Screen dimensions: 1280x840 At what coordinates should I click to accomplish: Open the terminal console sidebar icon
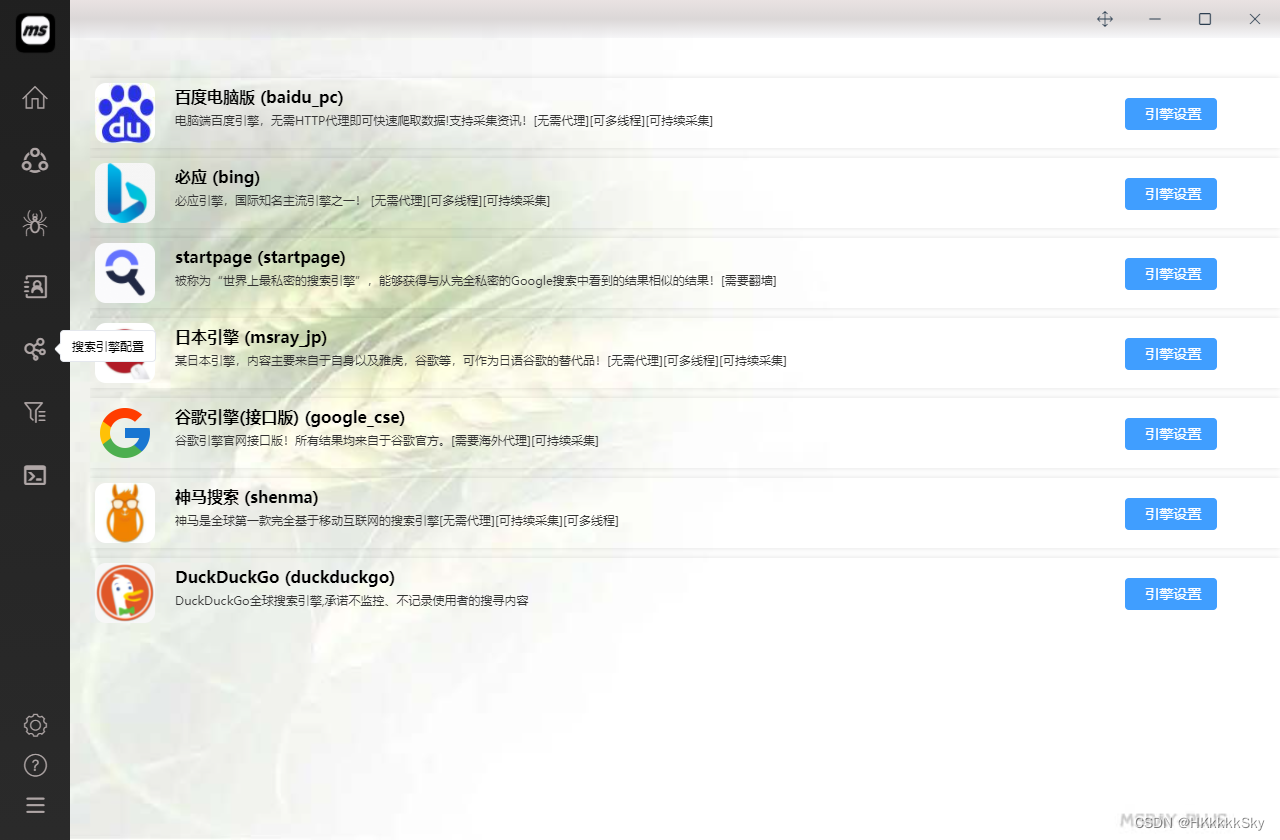coord(35,475)
